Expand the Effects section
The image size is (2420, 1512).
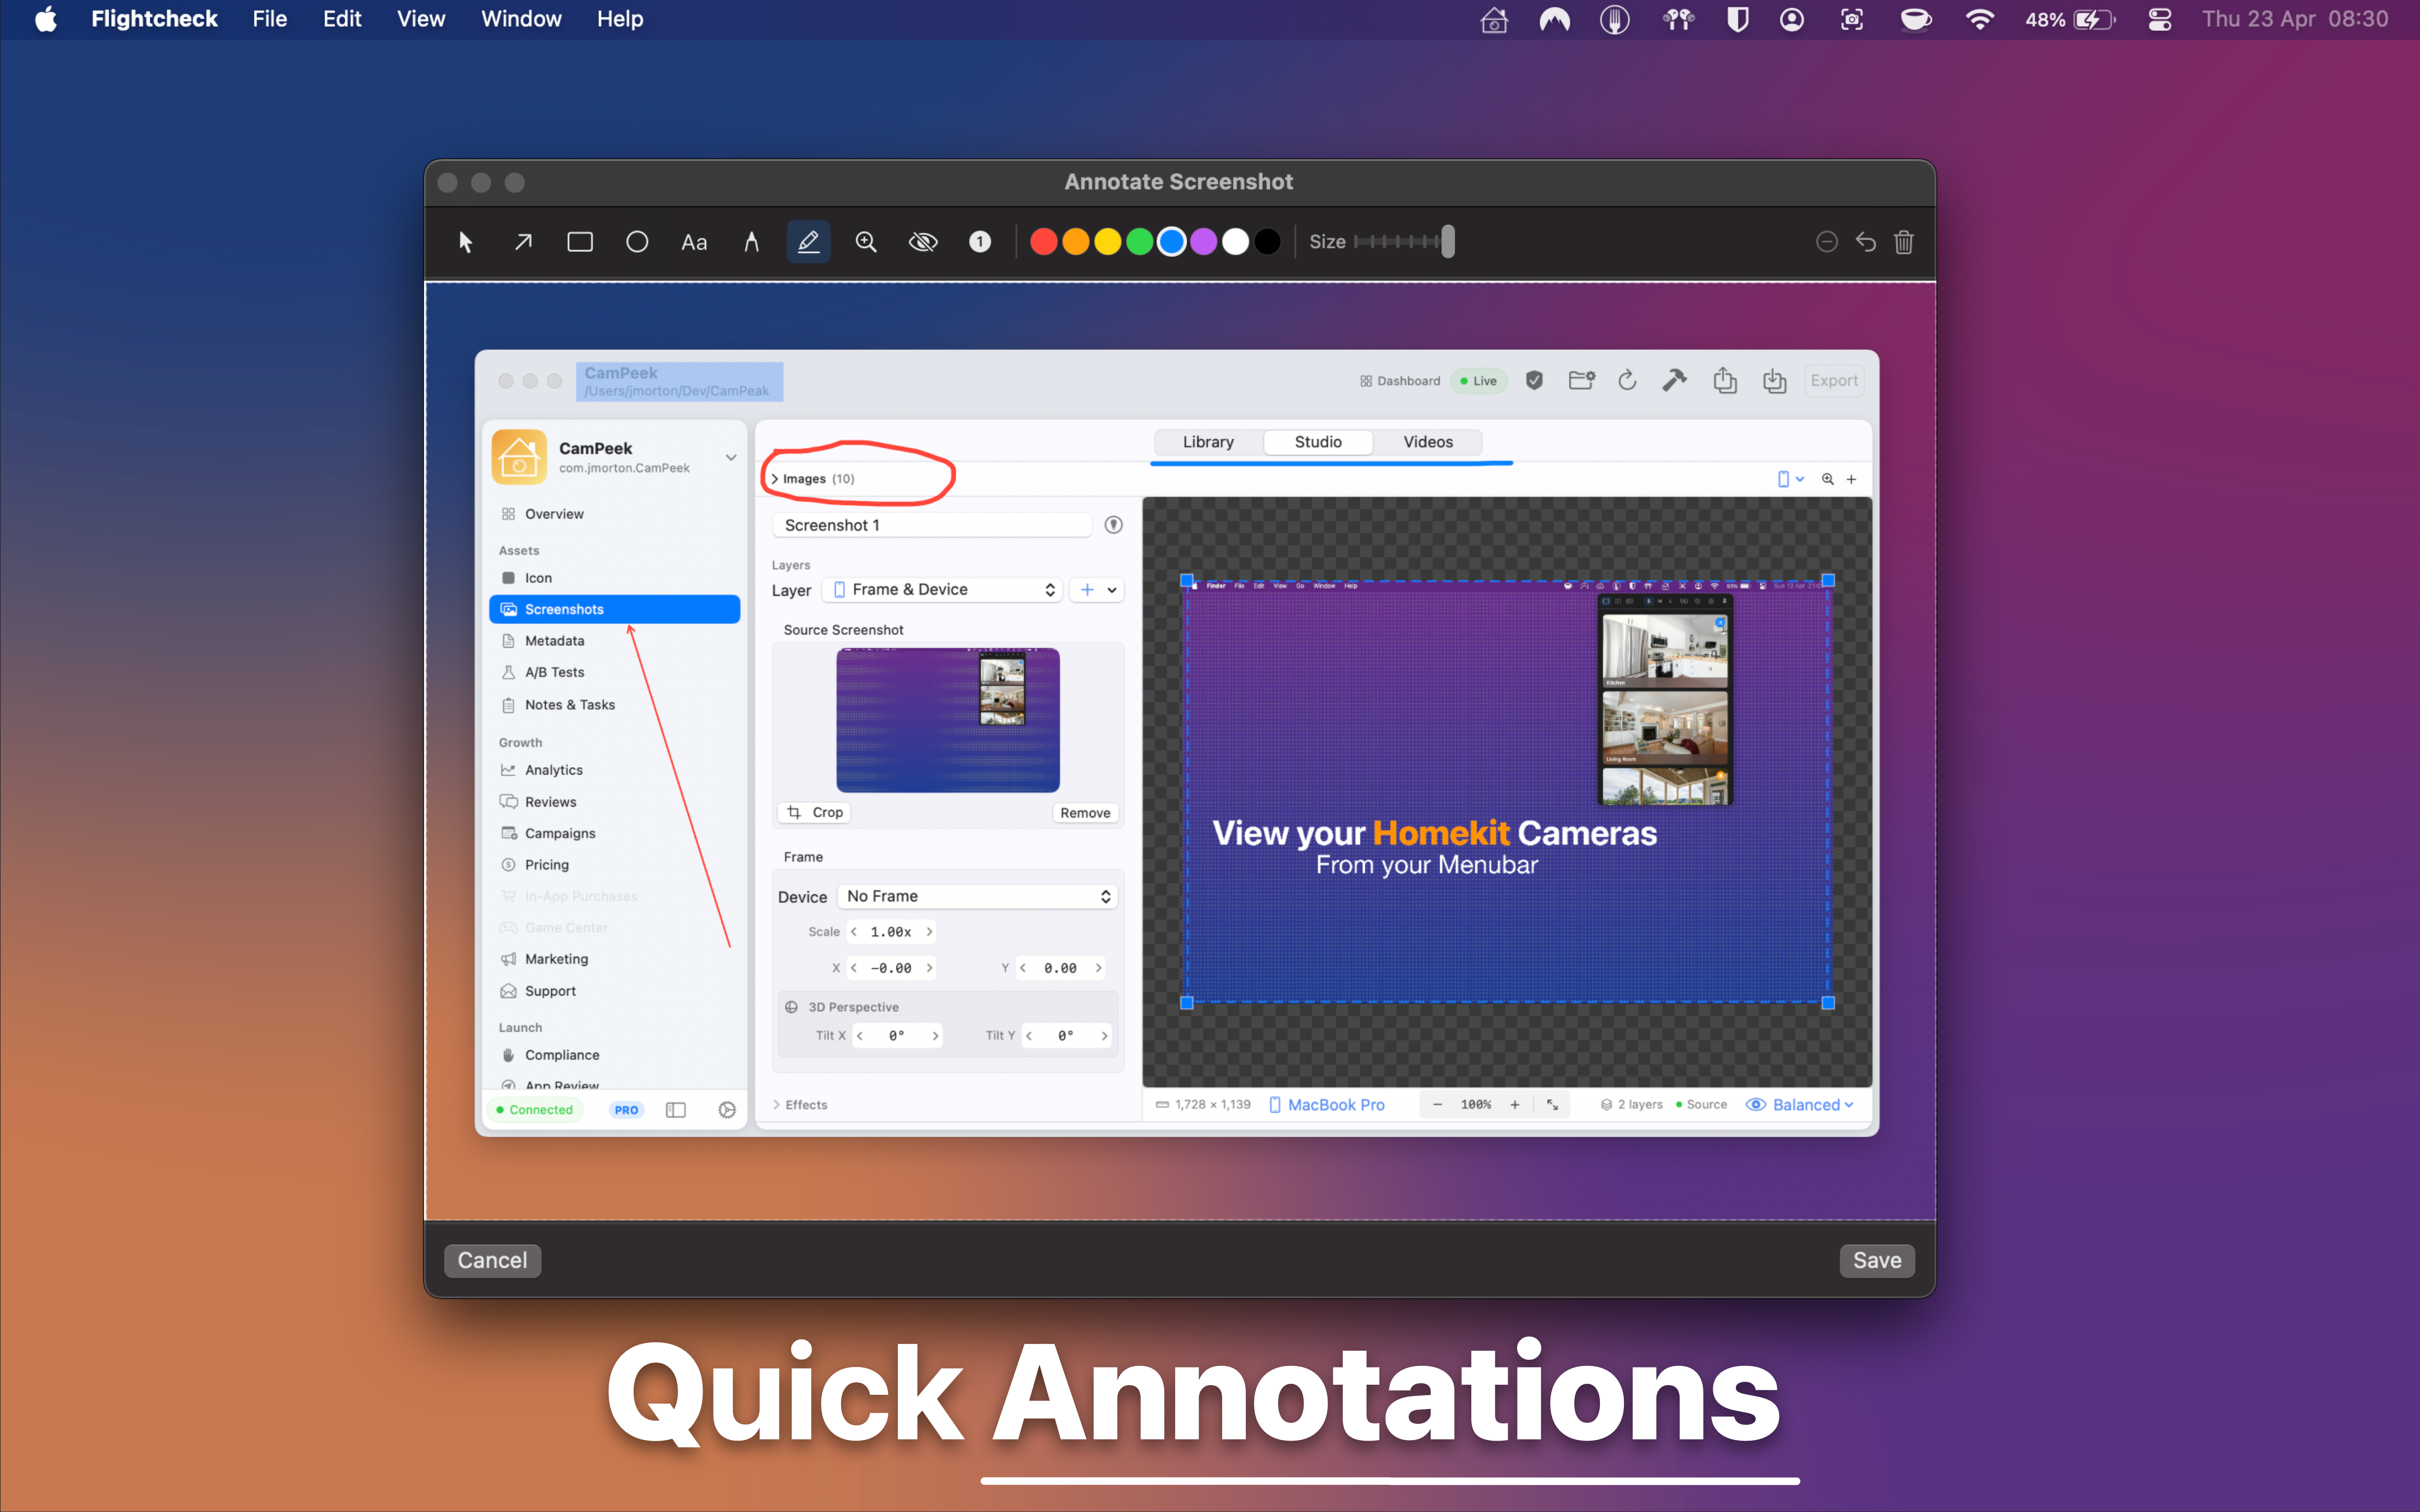click(x=802, y=1104)
